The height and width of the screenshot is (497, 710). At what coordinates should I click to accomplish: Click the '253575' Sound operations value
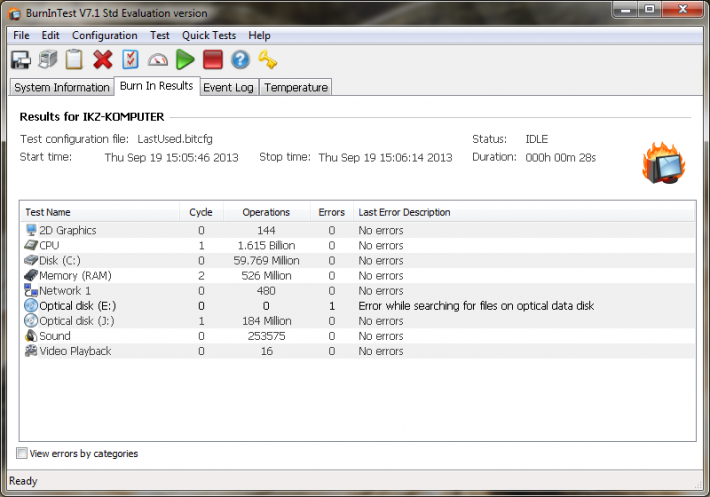(266, 336)
